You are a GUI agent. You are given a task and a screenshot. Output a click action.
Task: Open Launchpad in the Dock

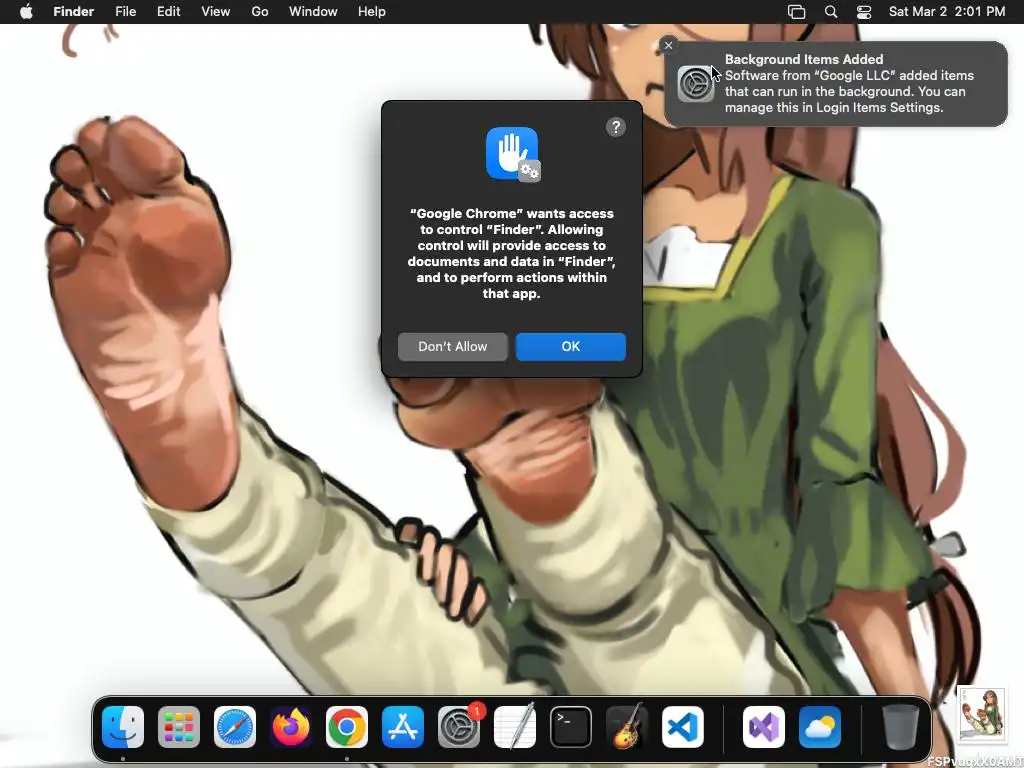pyautogui.click(x=179, y=727)
